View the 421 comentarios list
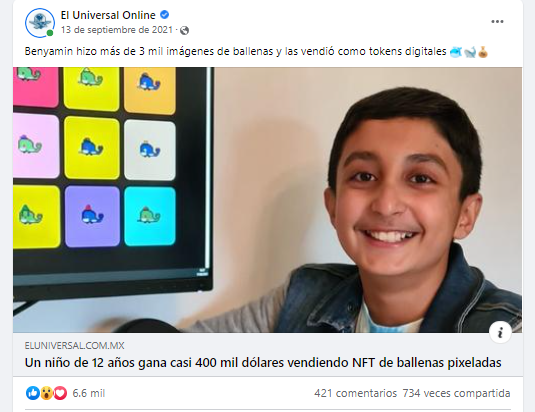 (x=356, y=393)
